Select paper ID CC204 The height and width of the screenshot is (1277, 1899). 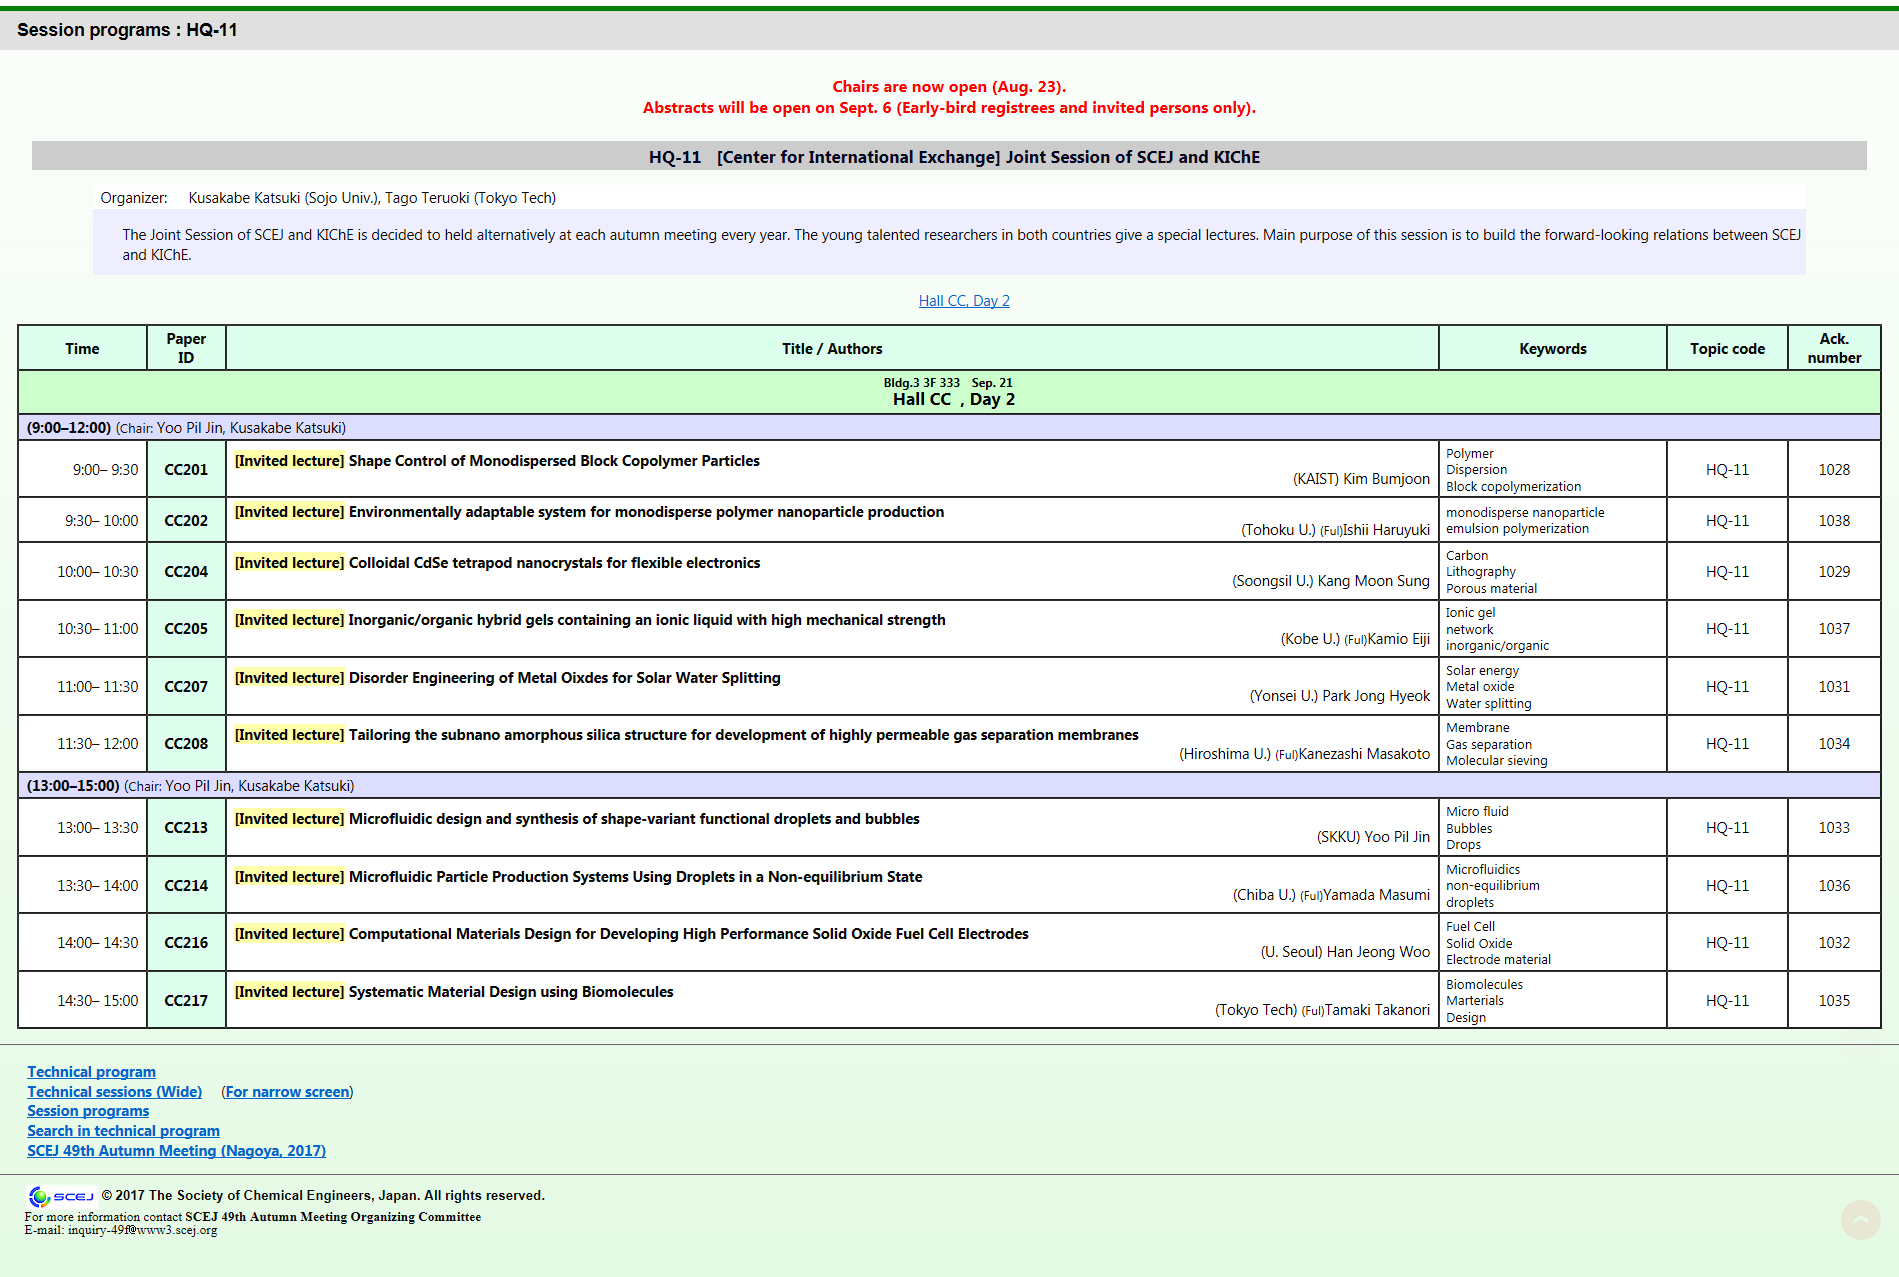tap(186, 572)
